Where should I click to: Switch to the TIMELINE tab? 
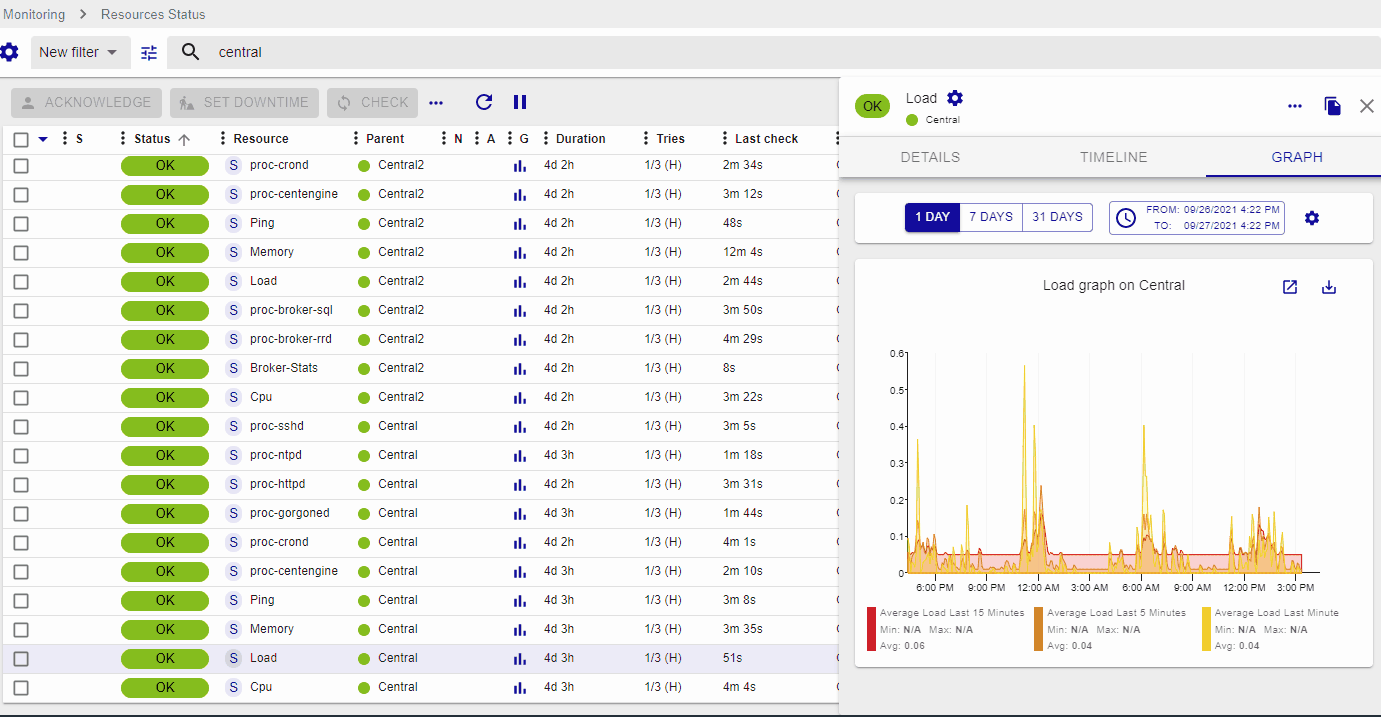pyautogui.click(x=1113, y=157)
